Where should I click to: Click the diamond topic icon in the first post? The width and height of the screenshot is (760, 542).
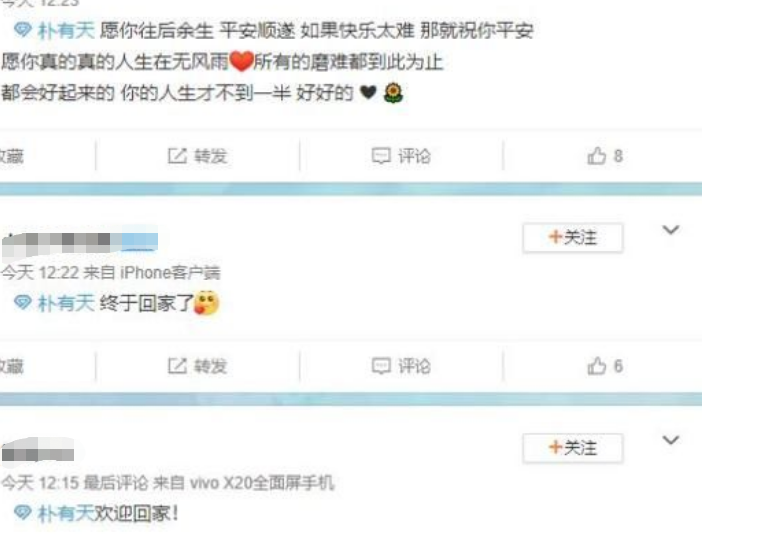[23, 30]
